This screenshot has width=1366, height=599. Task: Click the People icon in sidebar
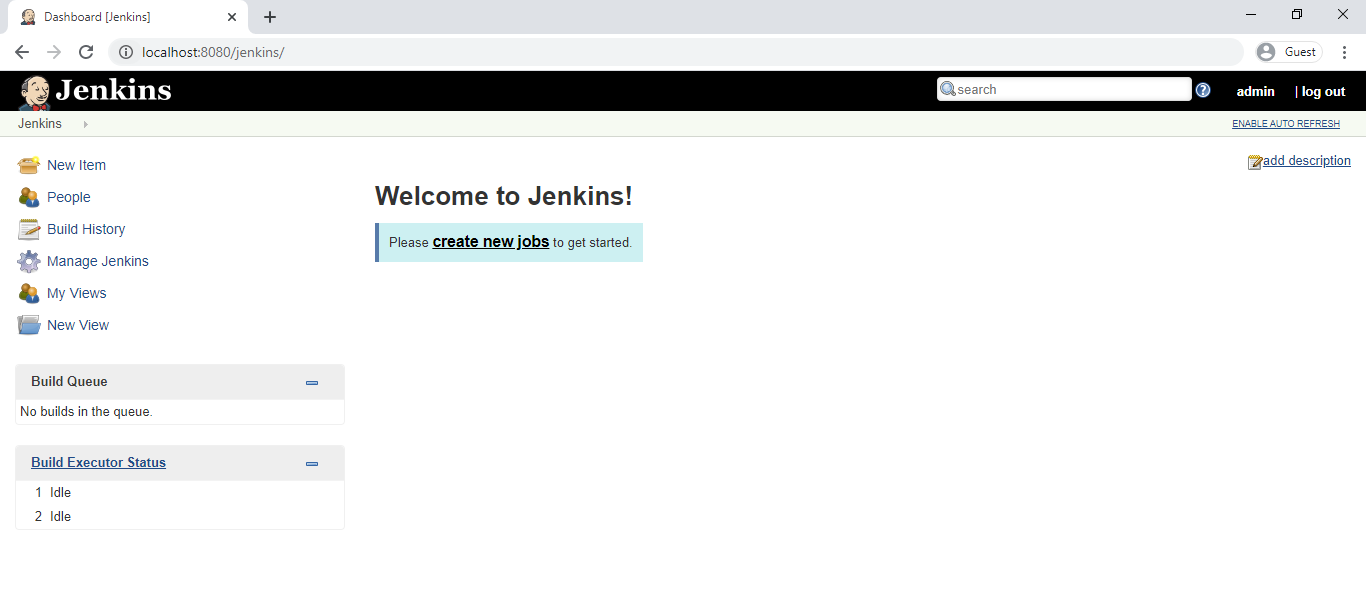click(29, 197)
